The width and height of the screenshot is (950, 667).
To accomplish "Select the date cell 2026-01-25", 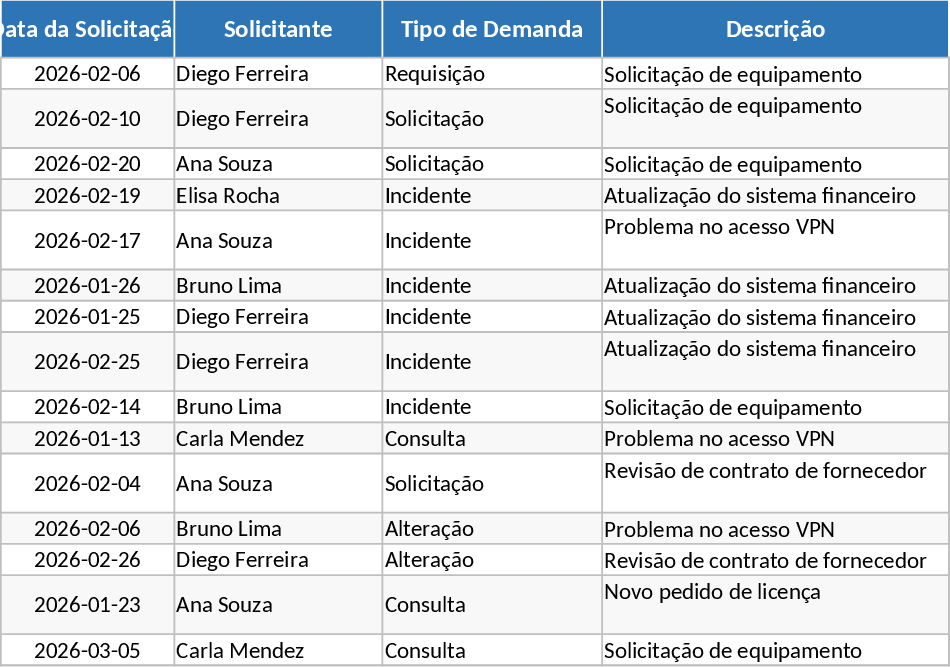I will click(87, 317).
